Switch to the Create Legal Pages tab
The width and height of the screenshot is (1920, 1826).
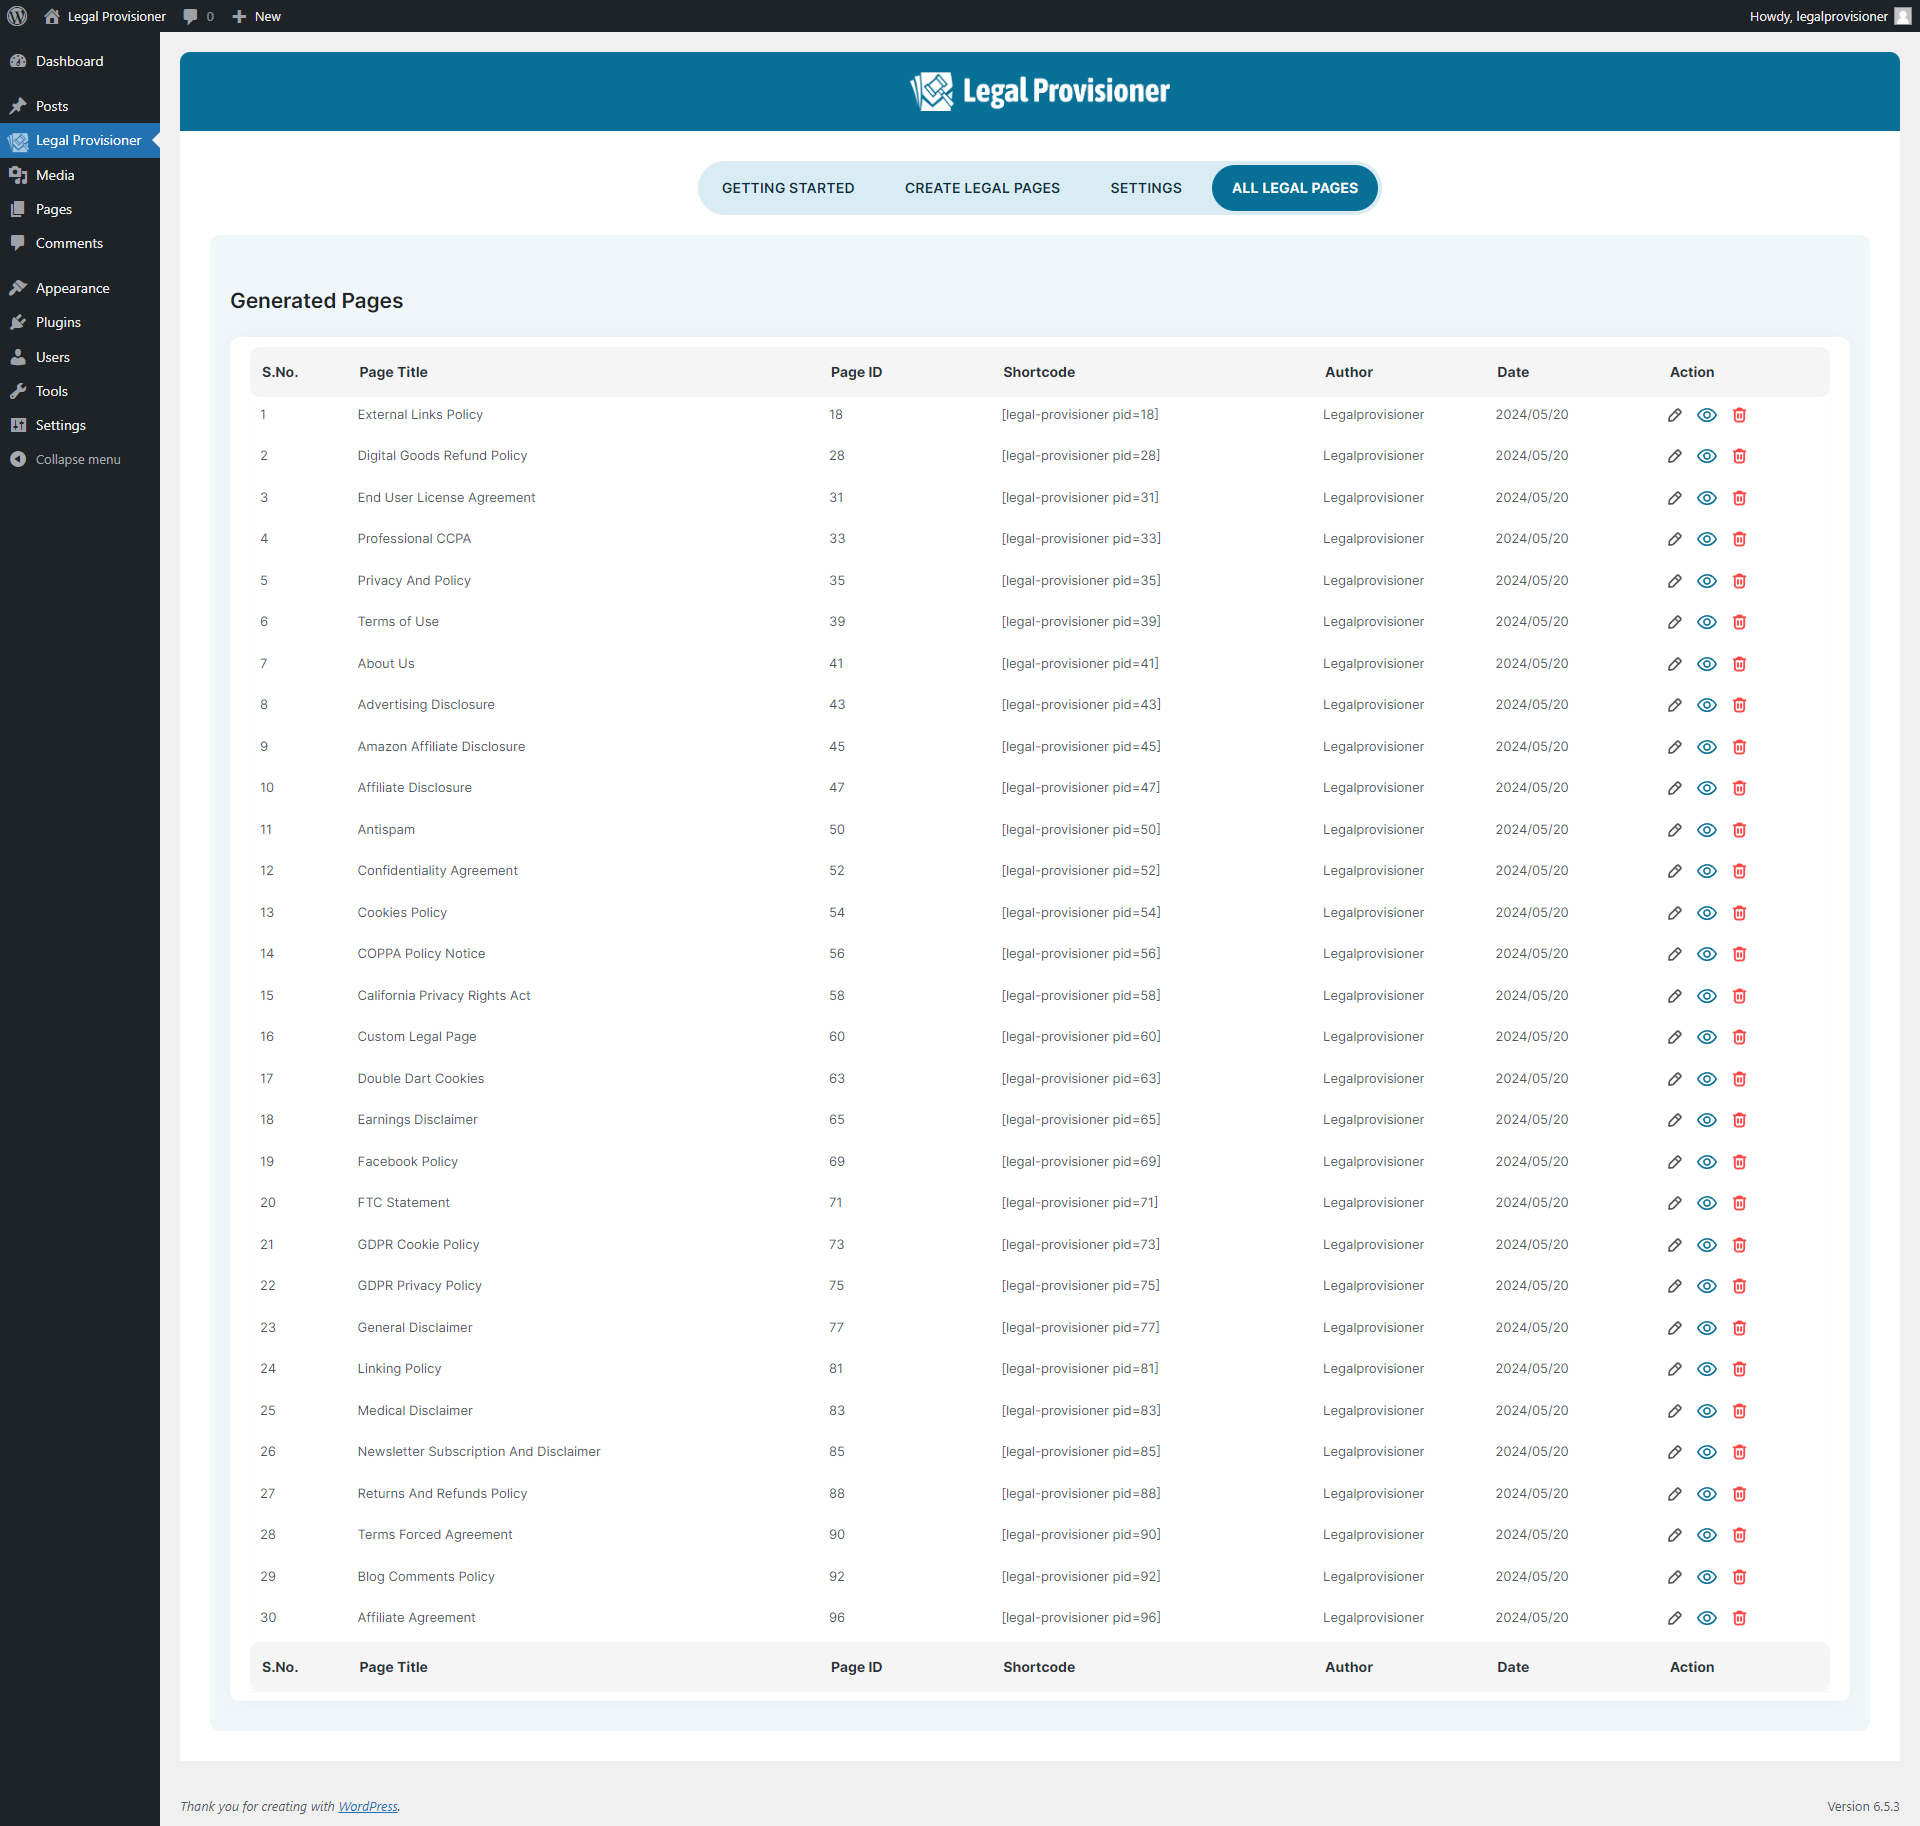click(x=982, y=188)
